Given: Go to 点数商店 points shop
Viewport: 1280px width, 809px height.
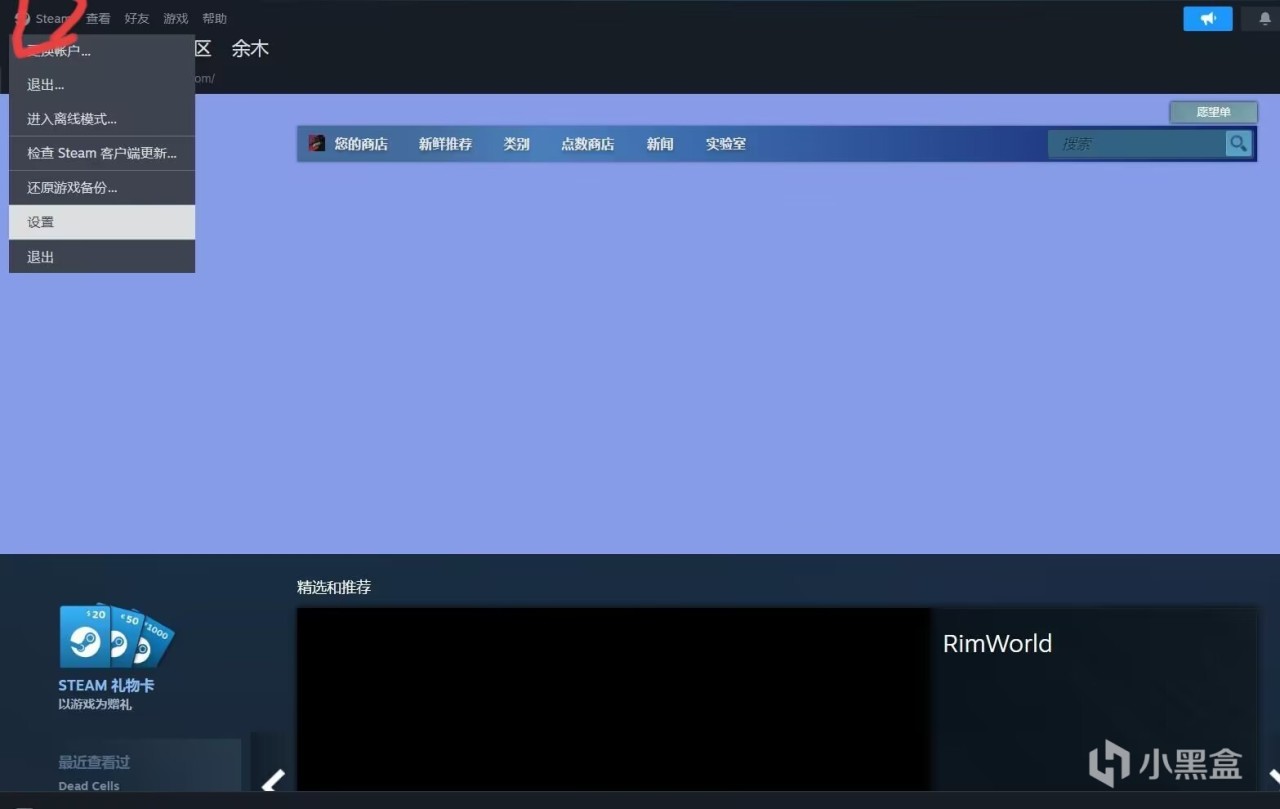Looking at the screenshot, I should point(588,144).
